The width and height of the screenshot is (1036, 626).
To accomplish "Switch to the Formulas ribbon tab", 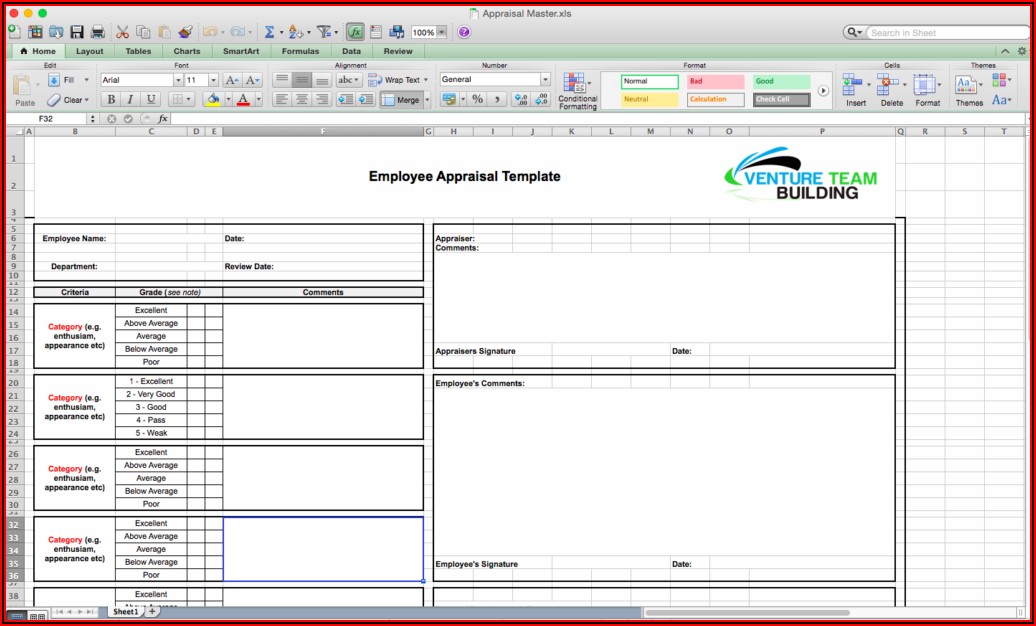I will coord(300,51).
